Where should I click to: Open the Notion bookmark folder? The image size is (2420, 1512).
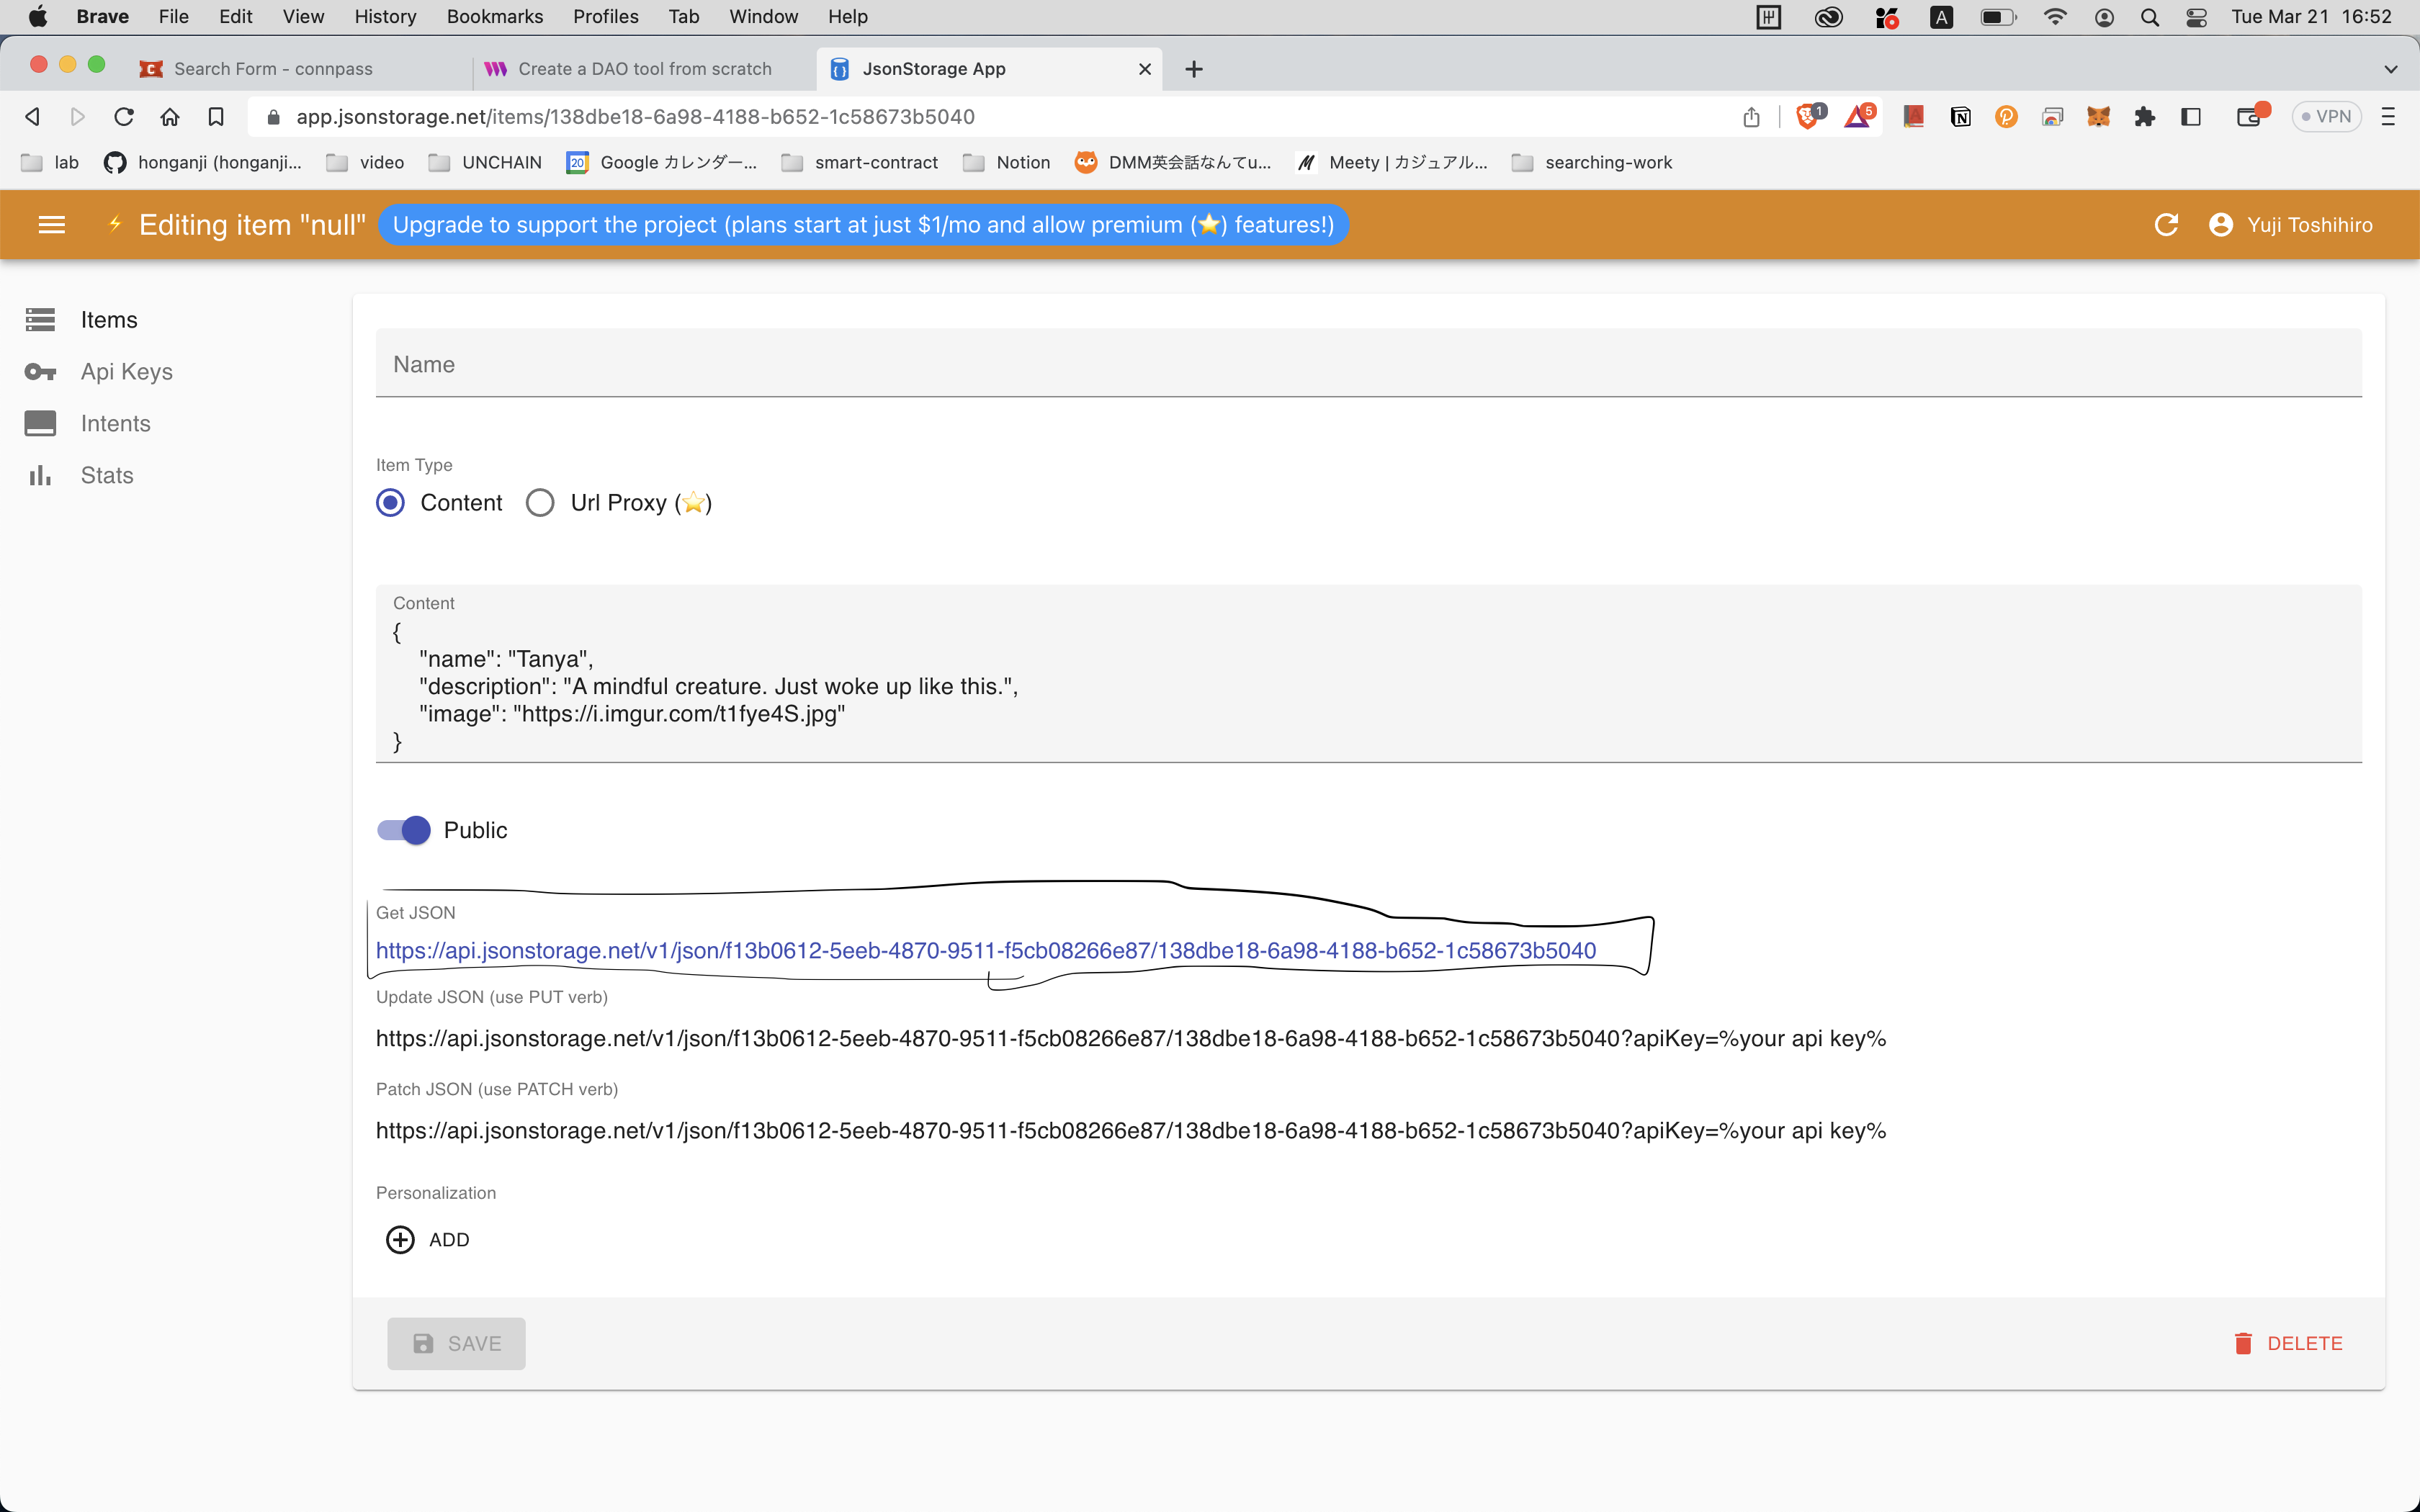[1007, 162]
